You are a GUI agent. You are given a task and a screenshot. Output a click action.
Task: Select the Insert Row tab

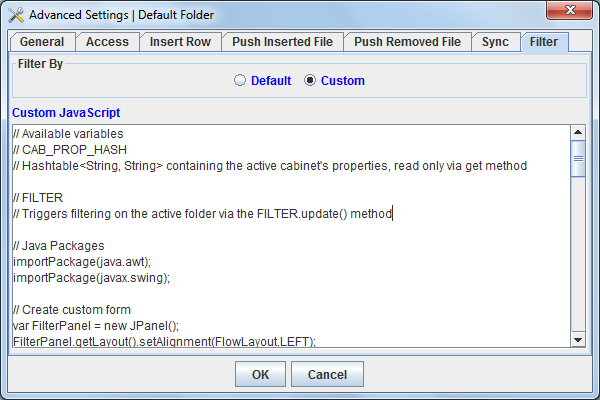point(180,42)
